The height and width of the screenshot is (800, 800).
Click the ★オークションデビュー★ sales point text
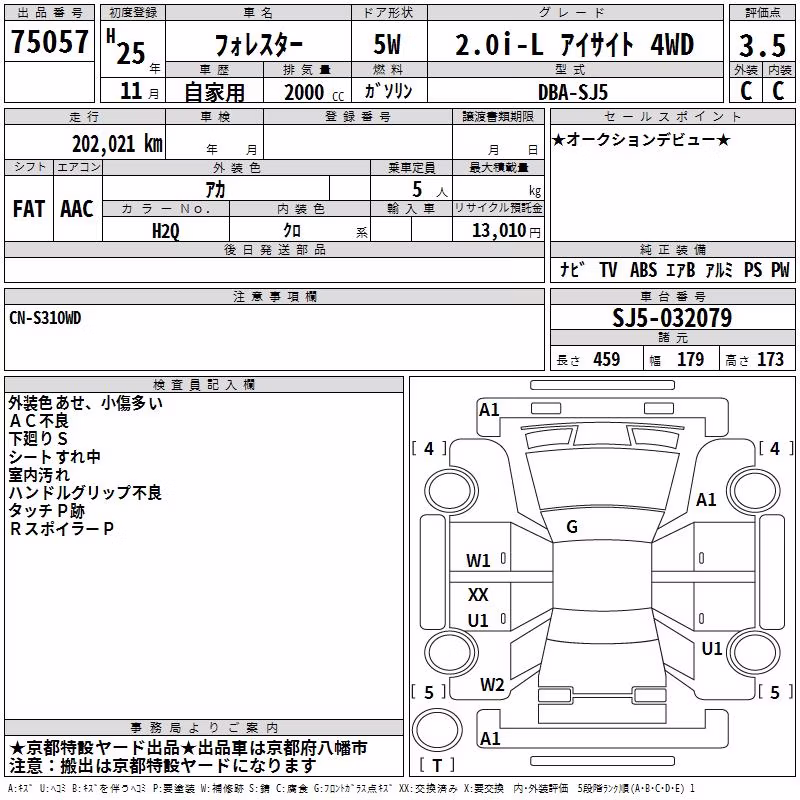pos(641,139)
